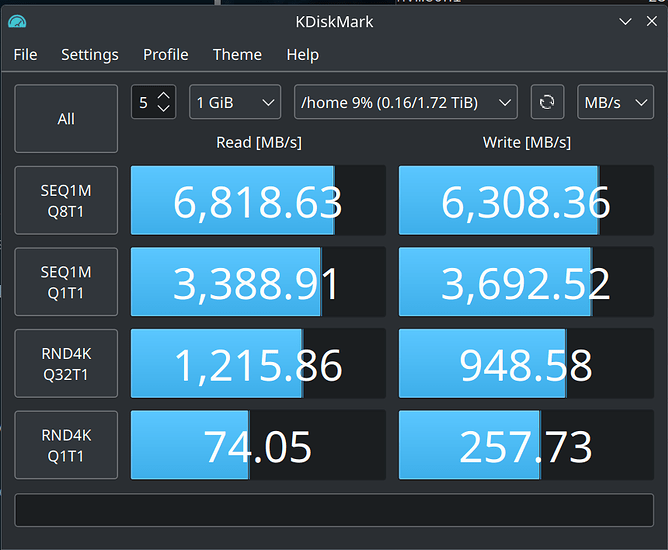Image resolution: width=668 pixels, height=550 pixels.
Task: Click the SEQ1M Q8T1 read result bar
Action: (258, 201)
